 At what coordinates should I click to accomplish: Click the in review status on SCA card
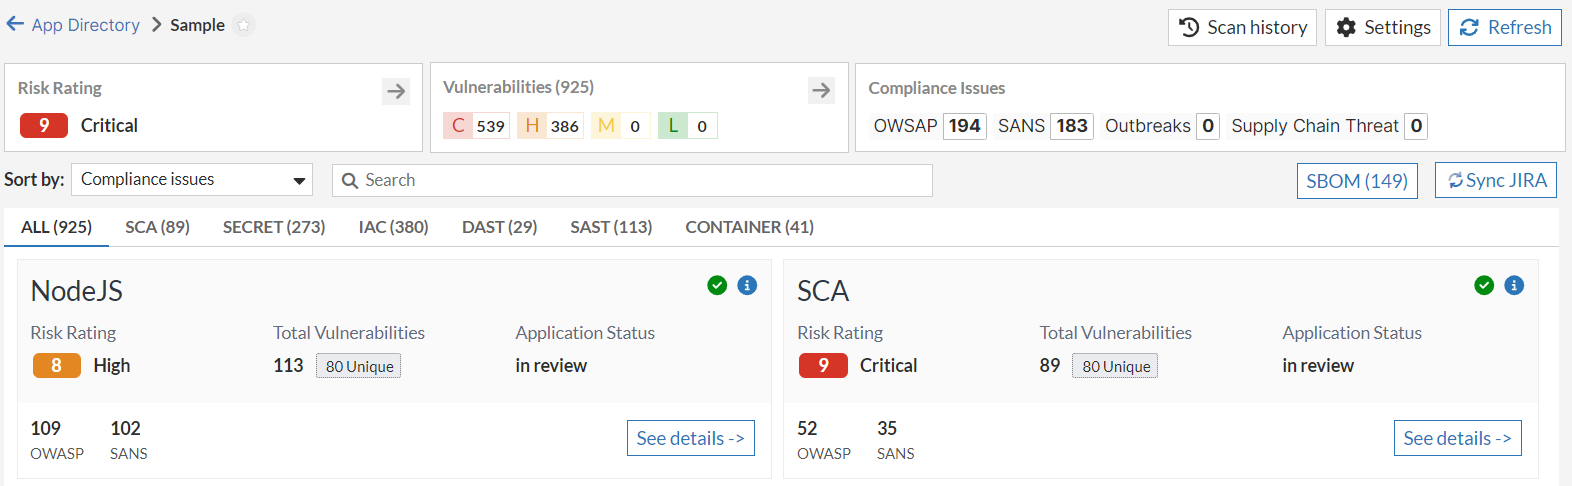(x=1318, y=366)
